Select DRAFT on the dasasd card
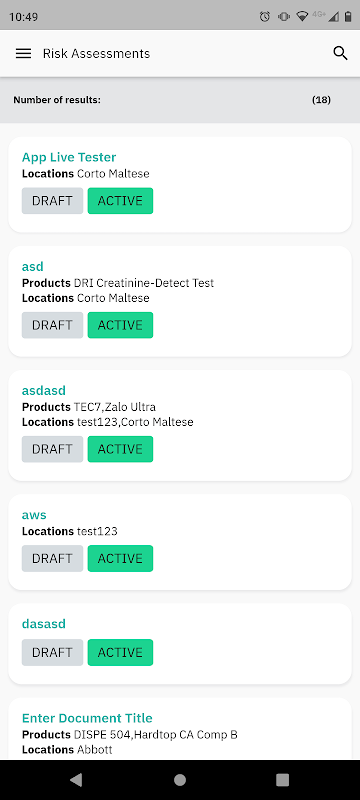The width and height of the screenshot is (360, 800). [52, 653]
